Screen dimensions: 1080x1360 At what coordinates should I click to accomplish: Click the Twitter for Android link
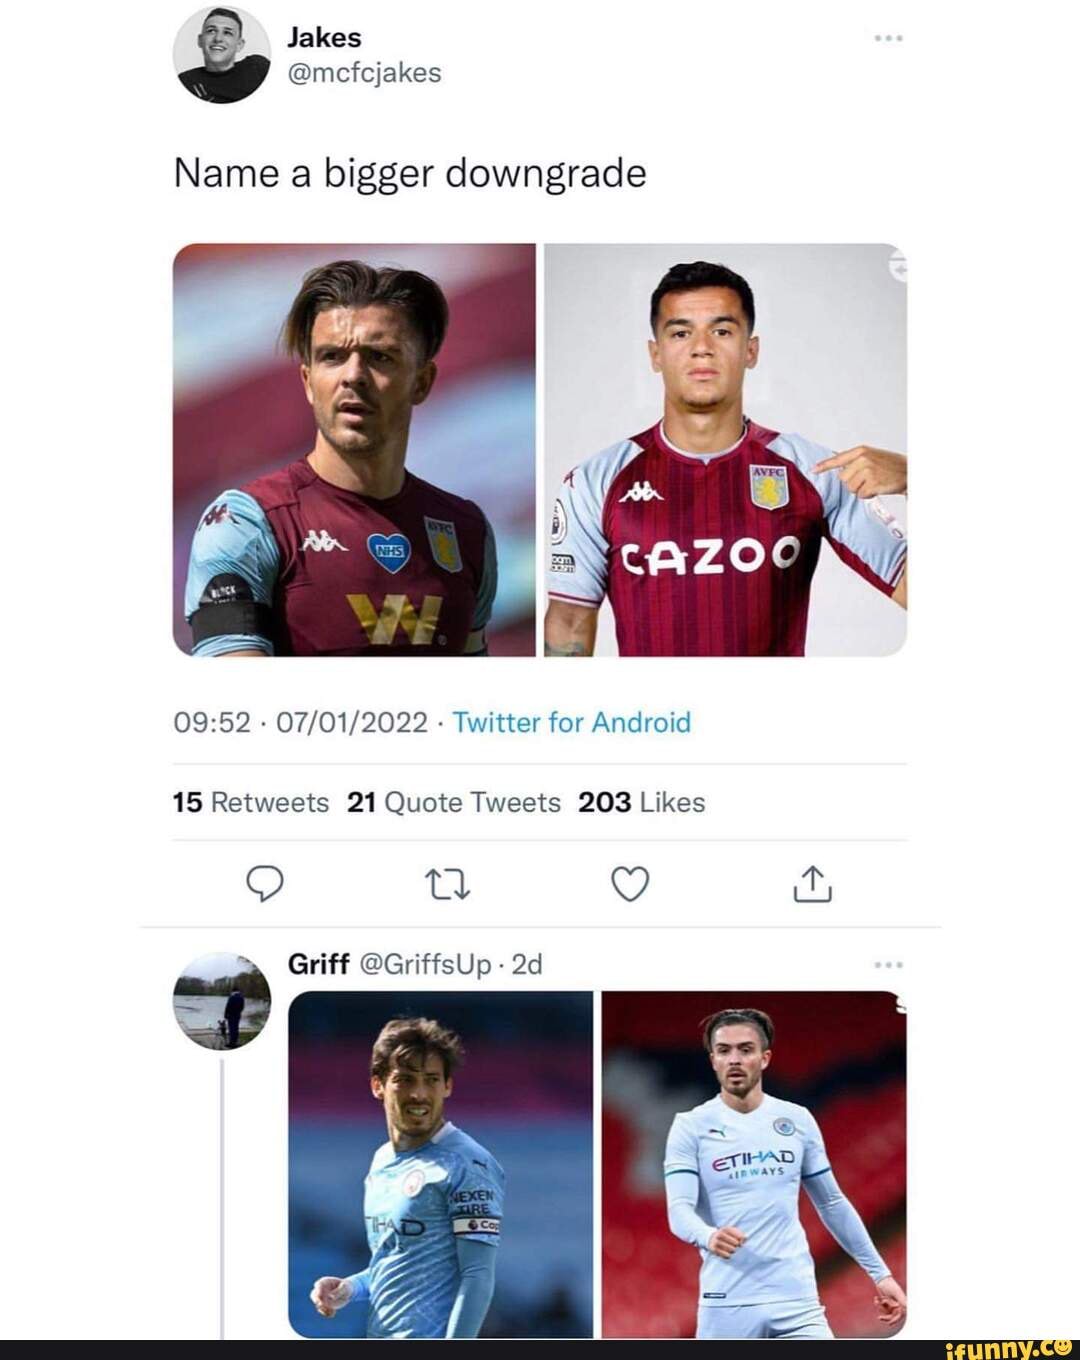point(571,722)
